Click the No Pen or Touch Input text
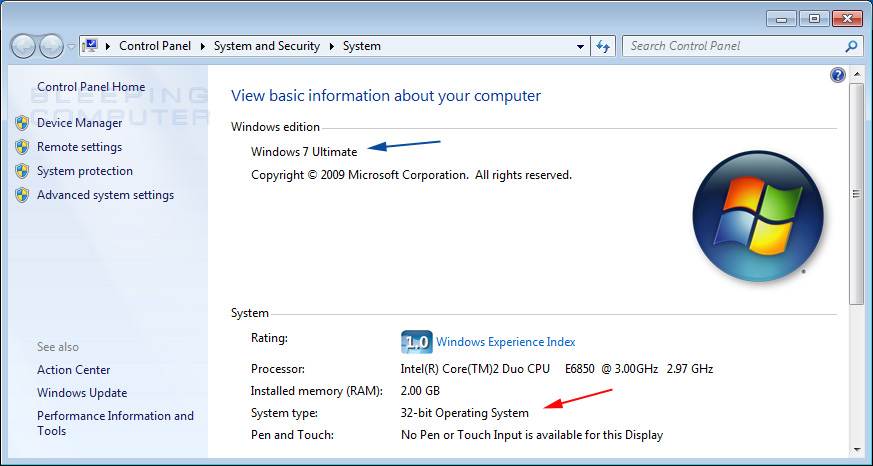 (x=532, y=435)
